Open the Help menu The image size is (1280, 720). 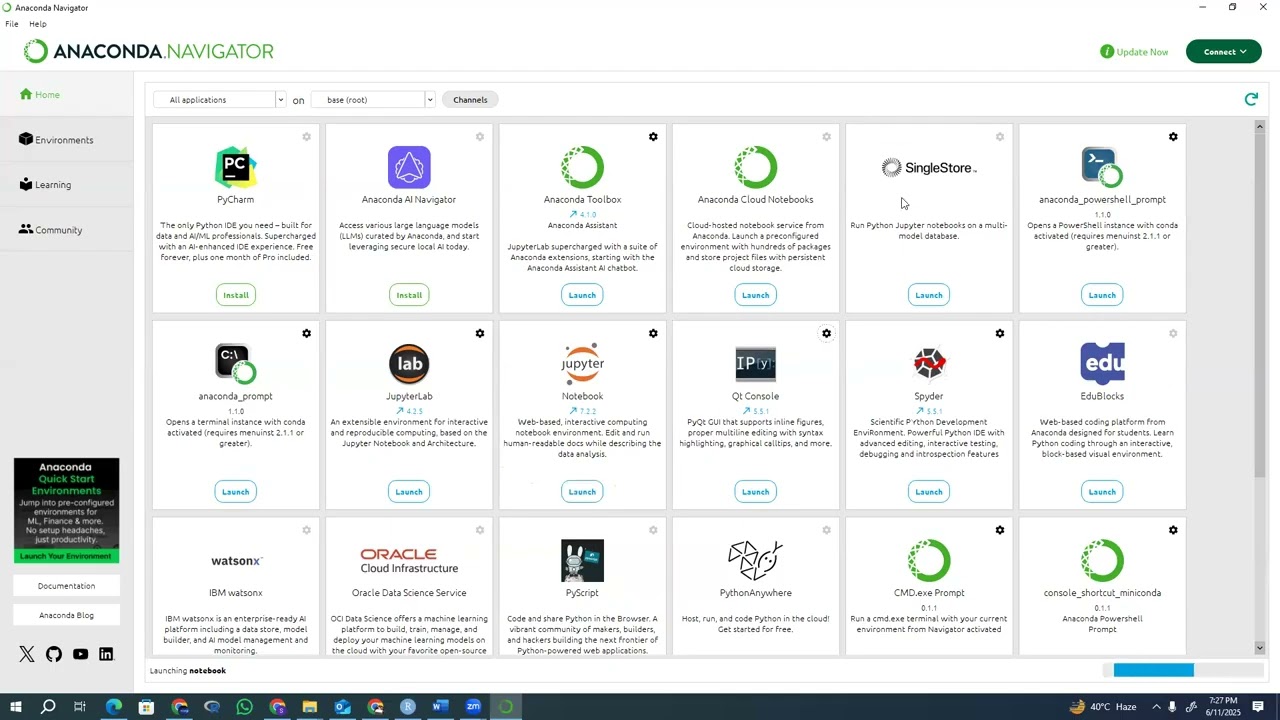[38, 23]
